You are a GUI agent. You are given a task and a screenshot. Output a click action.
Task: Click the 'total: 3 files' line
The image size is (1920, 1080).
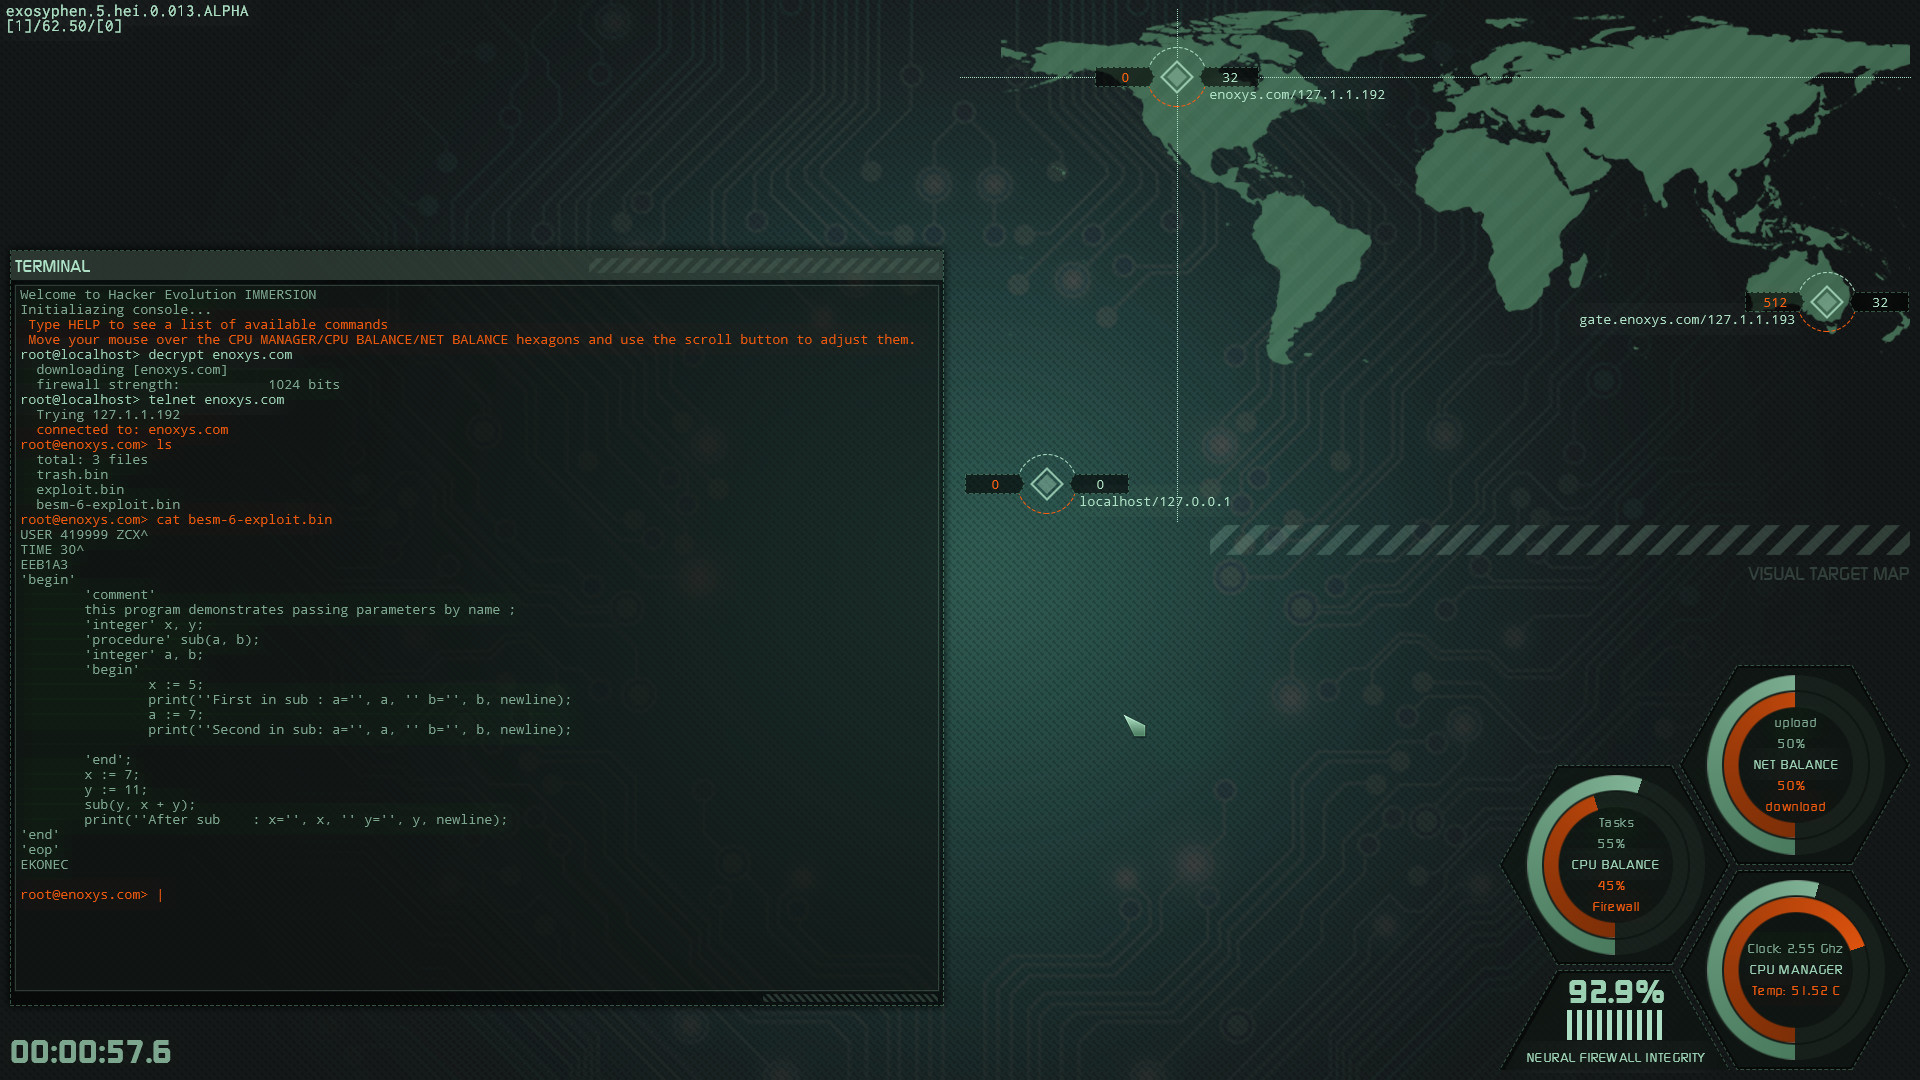[x=92, y=460]
